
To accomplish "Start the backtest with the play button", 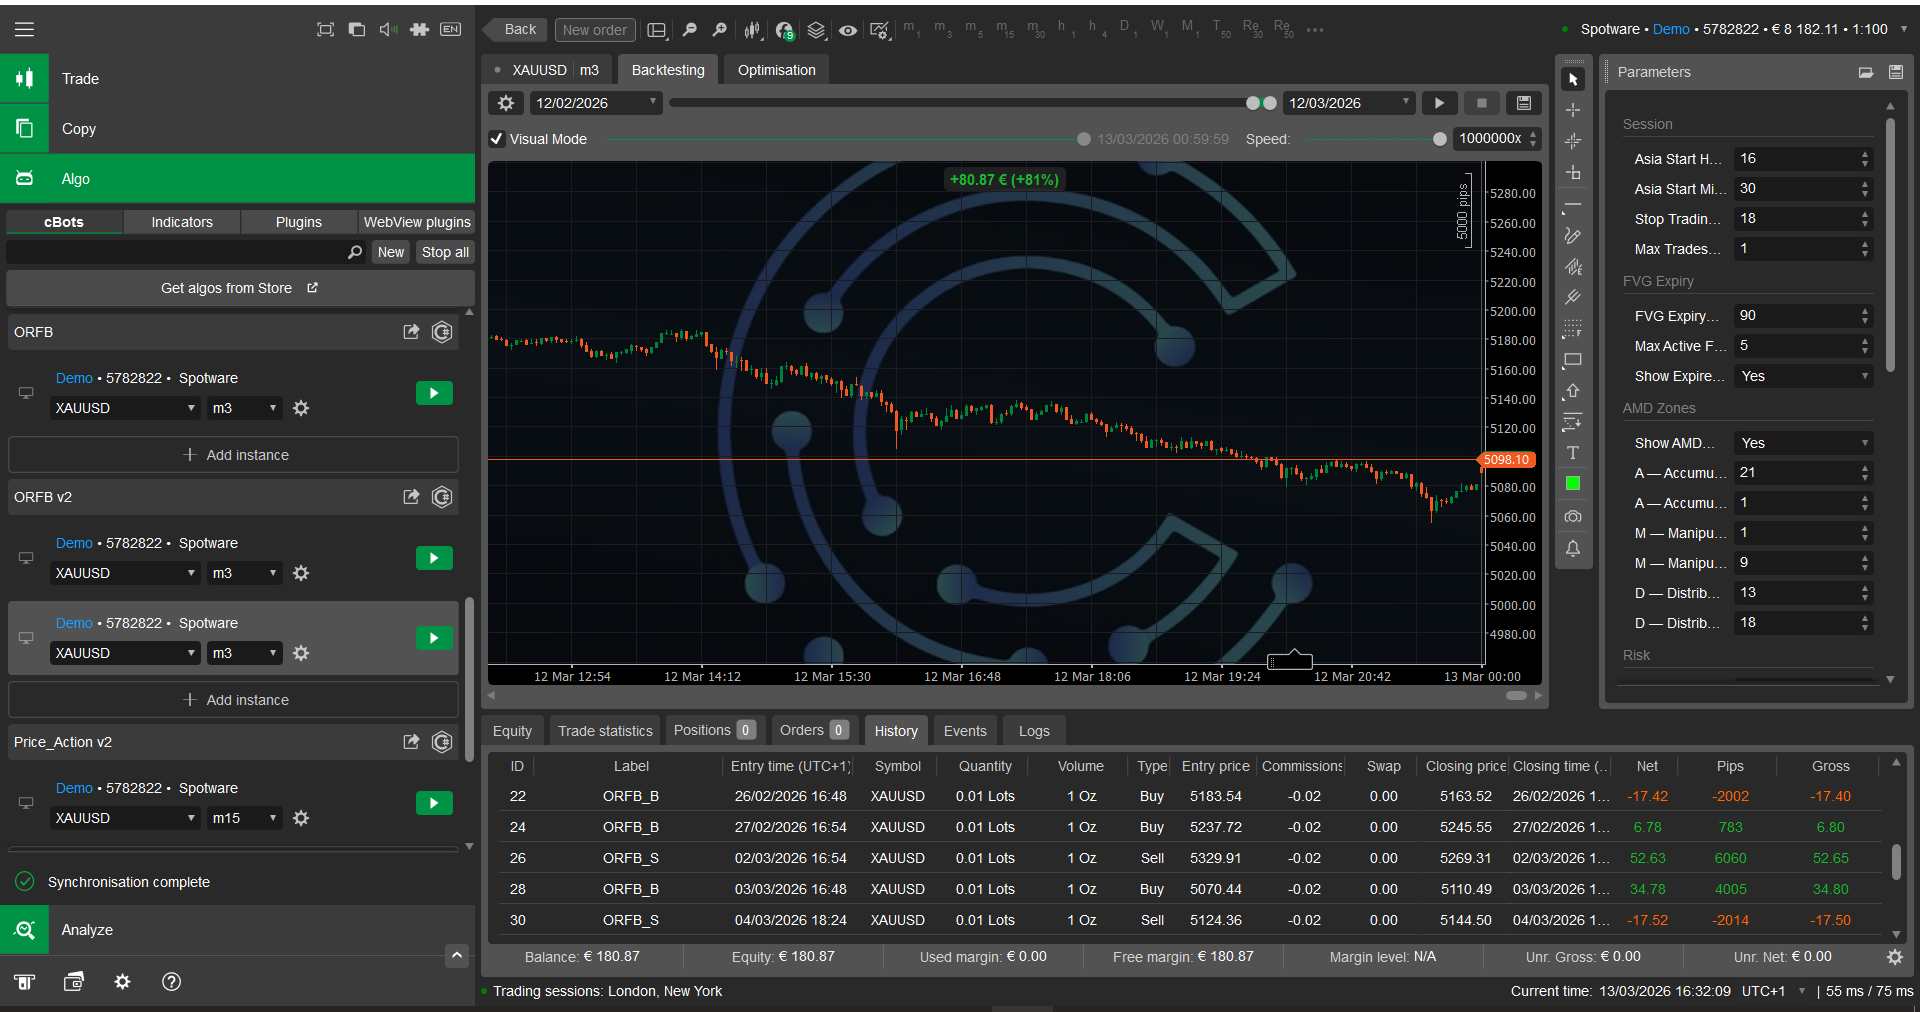I will (x=1439, y=103).
